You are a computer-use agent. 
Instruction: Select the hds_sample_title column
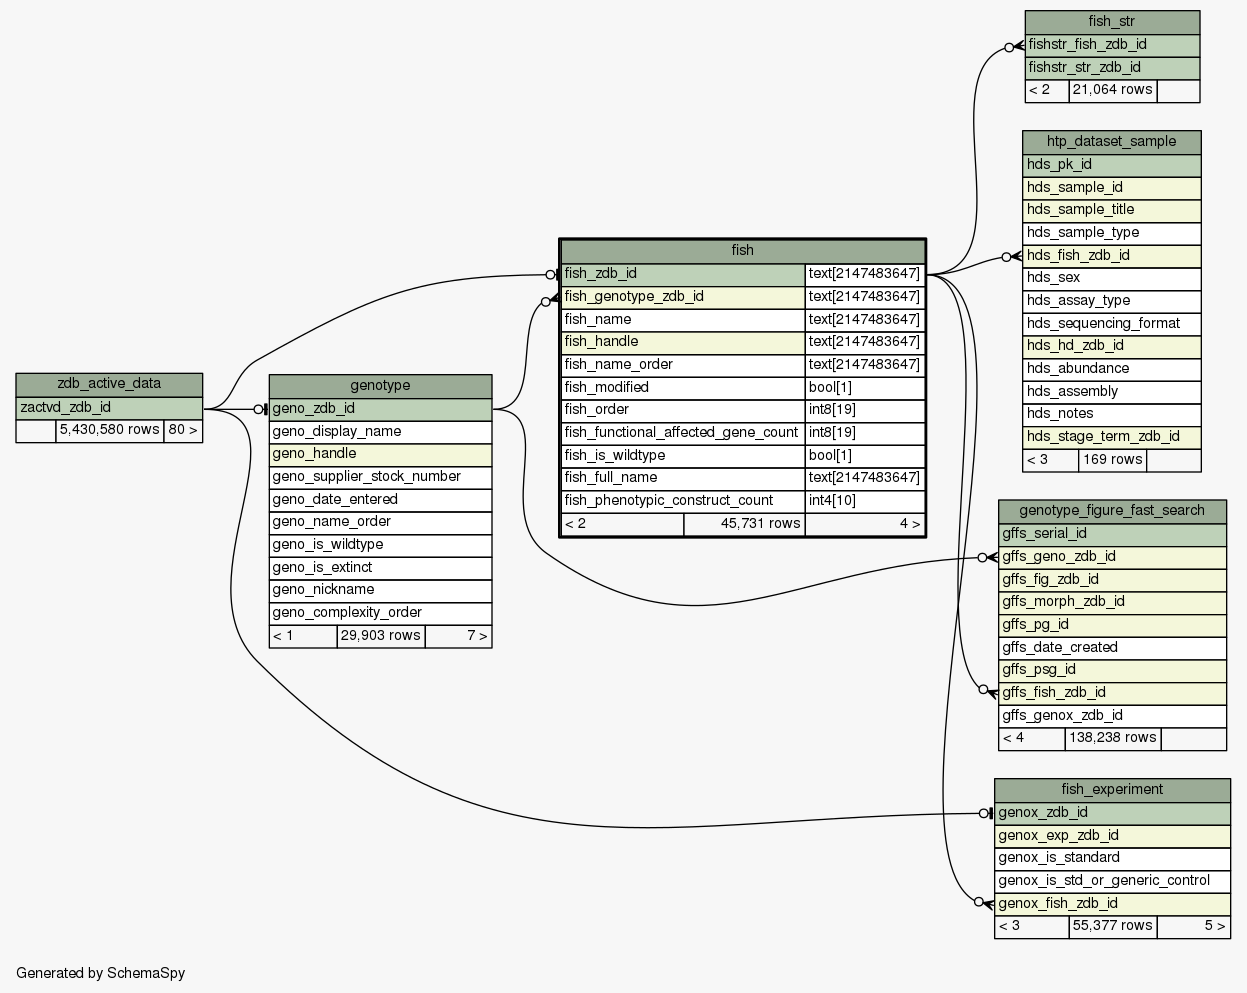pyautogui.click(x=1112, y=210)
